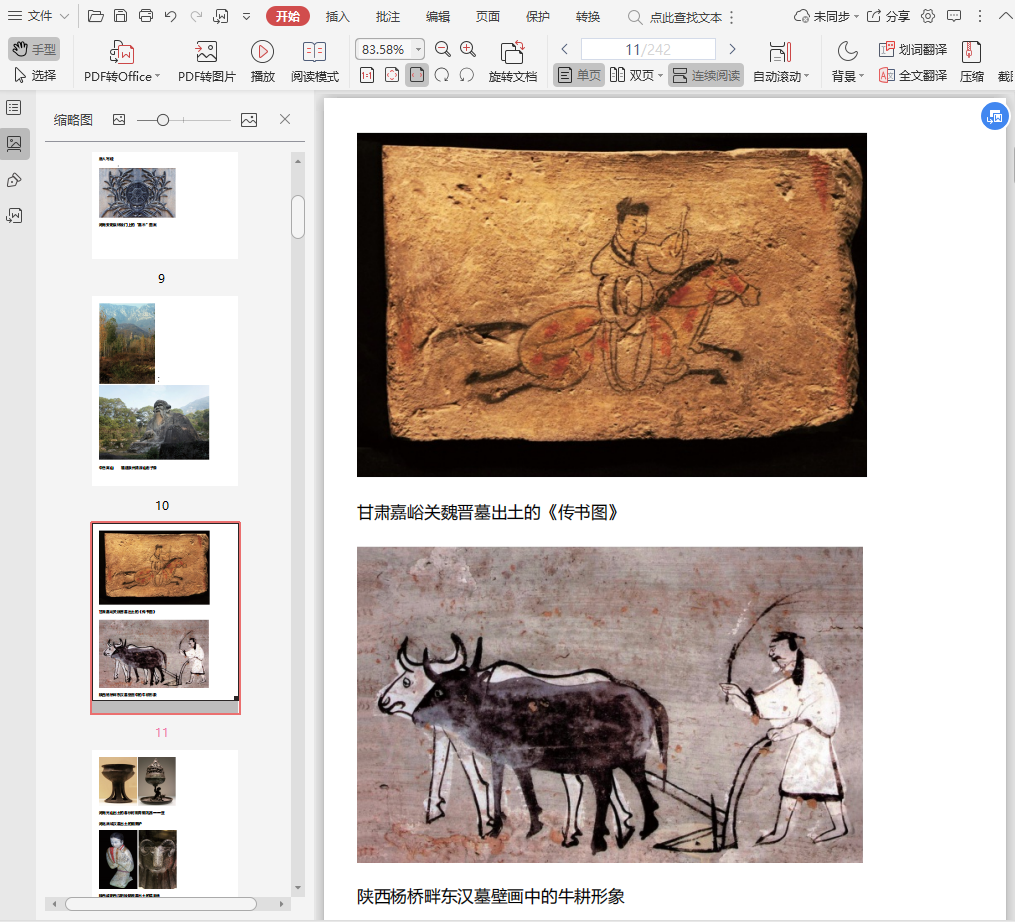Toggle 连续阅读 continuous reading mode

click(706, 75)
